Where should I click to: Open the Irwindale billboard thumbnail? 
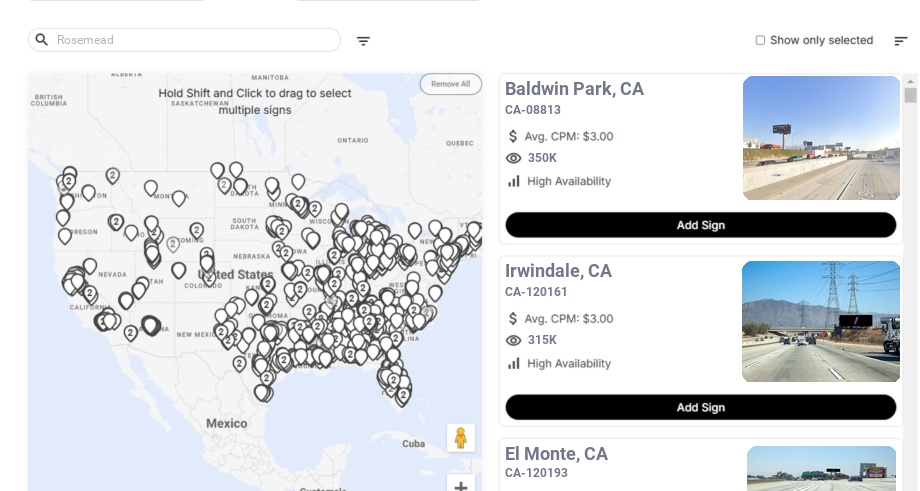[x=821, y=321]
